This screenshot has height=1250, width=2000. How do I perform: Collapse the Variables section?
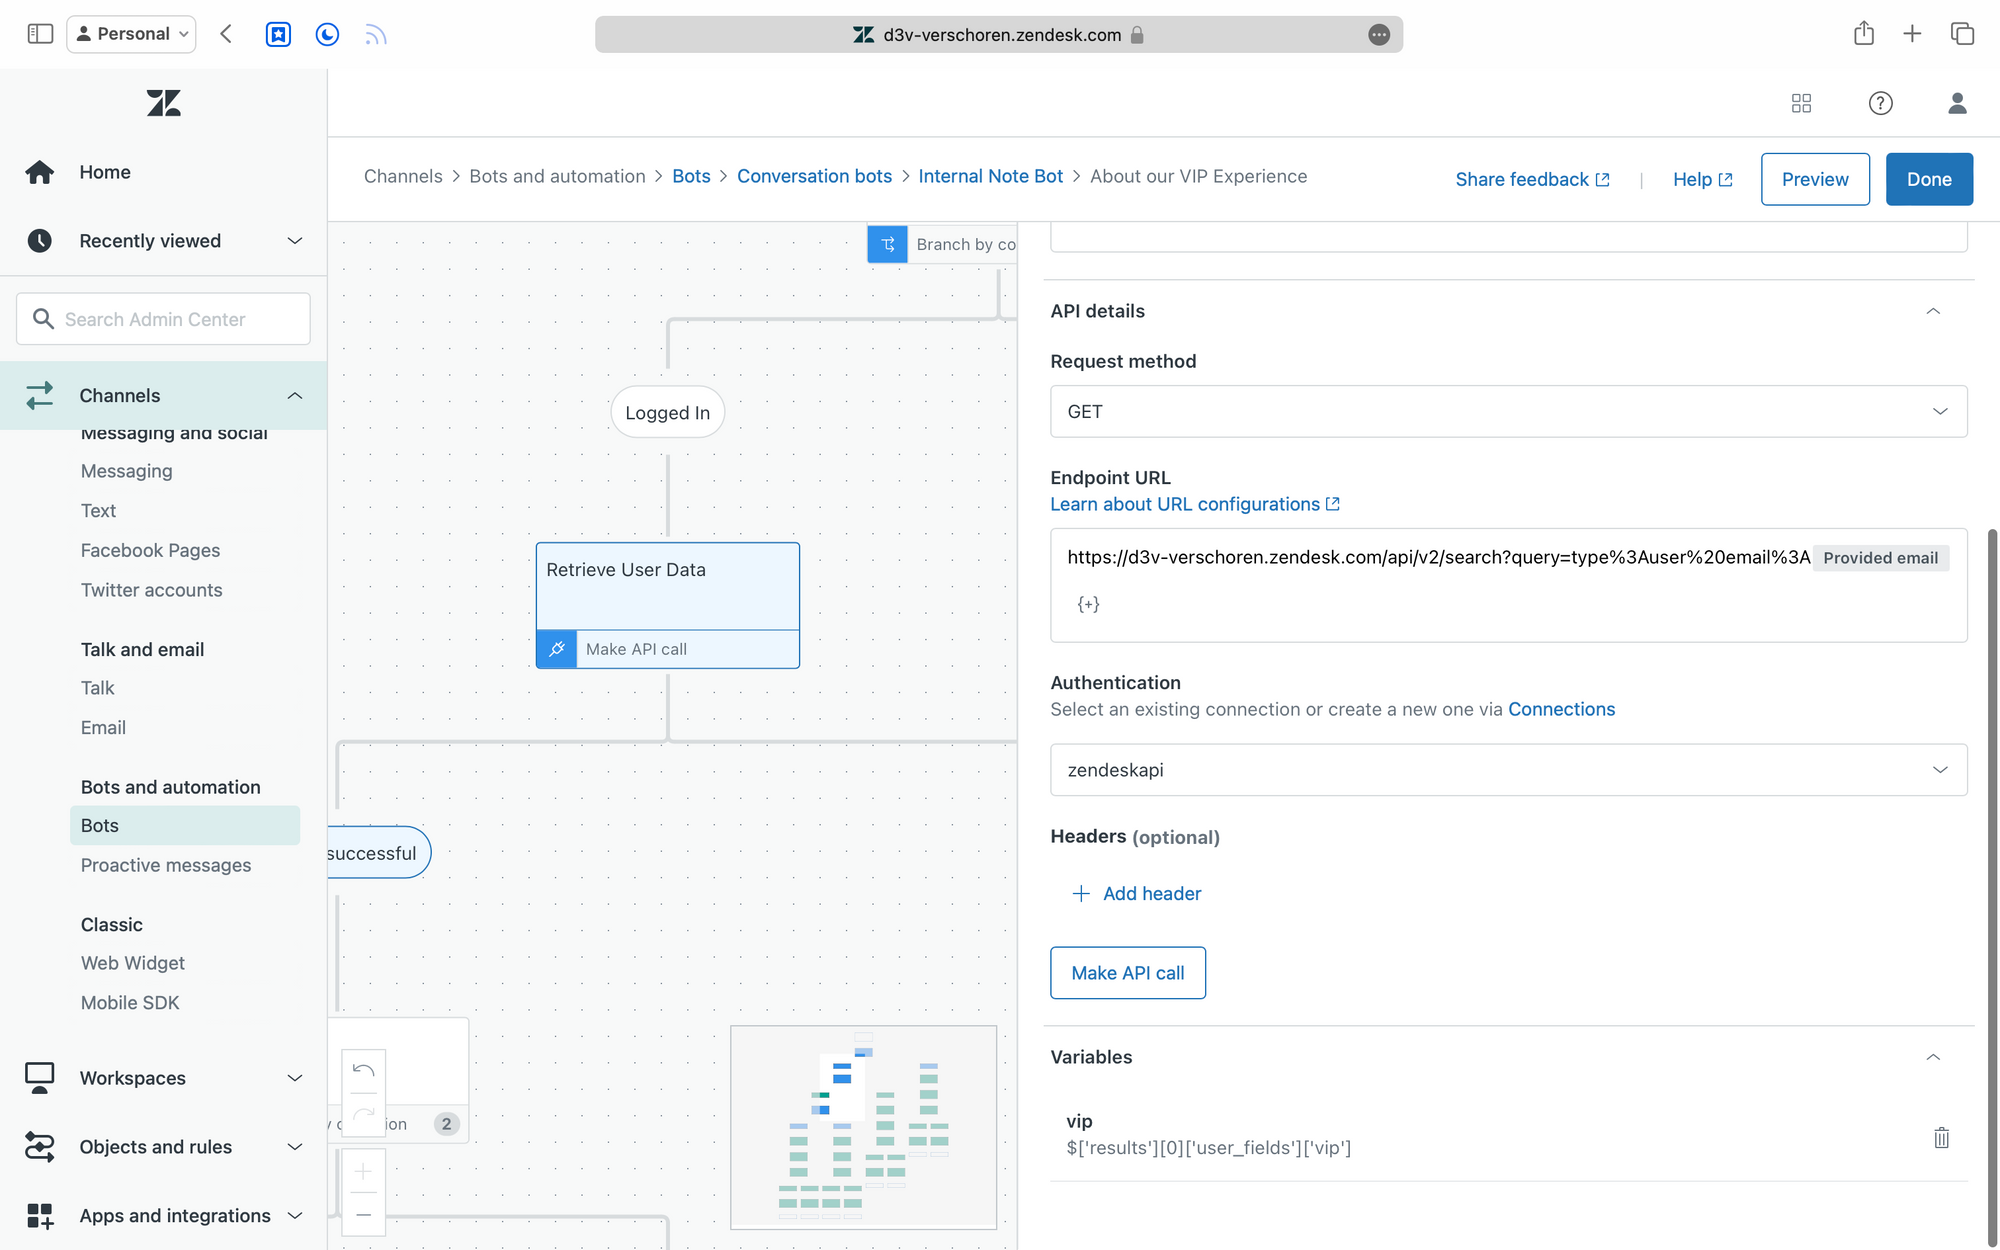tap(1932, 1057)
